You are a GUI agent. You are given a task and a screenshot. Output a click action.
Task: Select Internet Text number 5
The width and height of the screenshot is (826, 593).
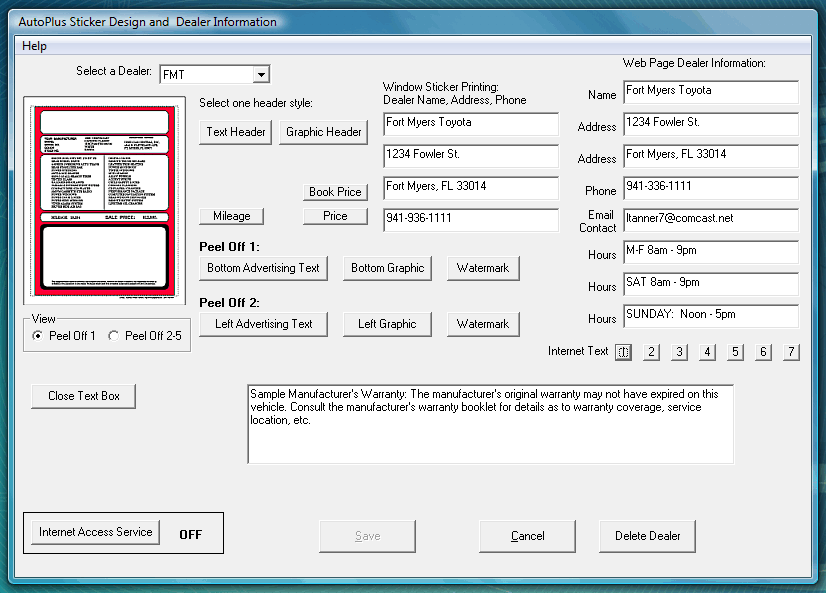tap(735, 352)
